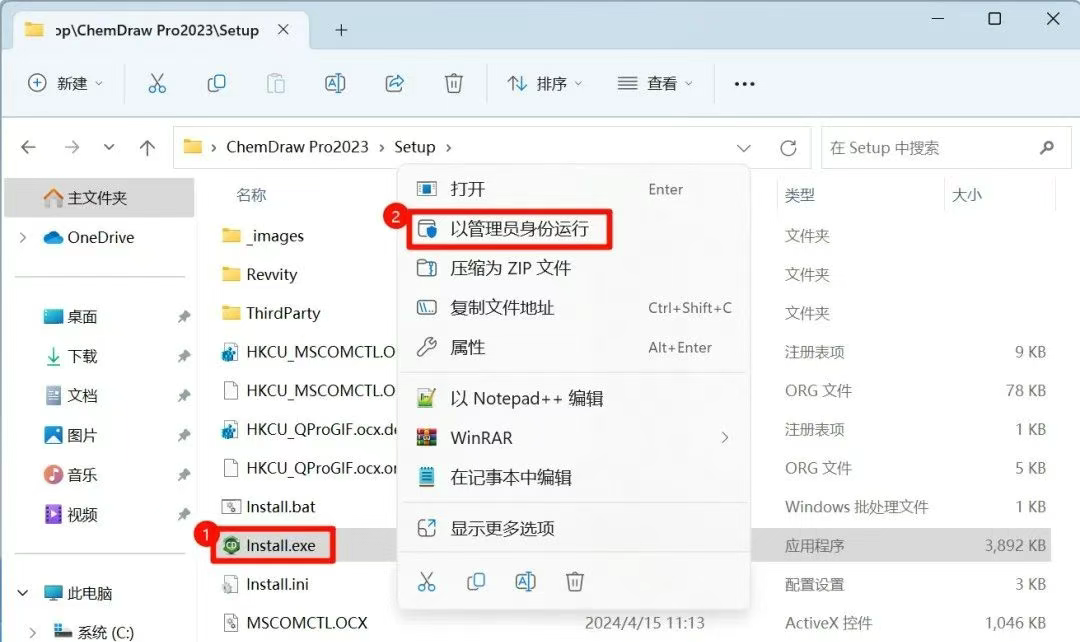Open the 查看 view dropdown
This screenshot has height=642, width=1080.
point(655,84)
